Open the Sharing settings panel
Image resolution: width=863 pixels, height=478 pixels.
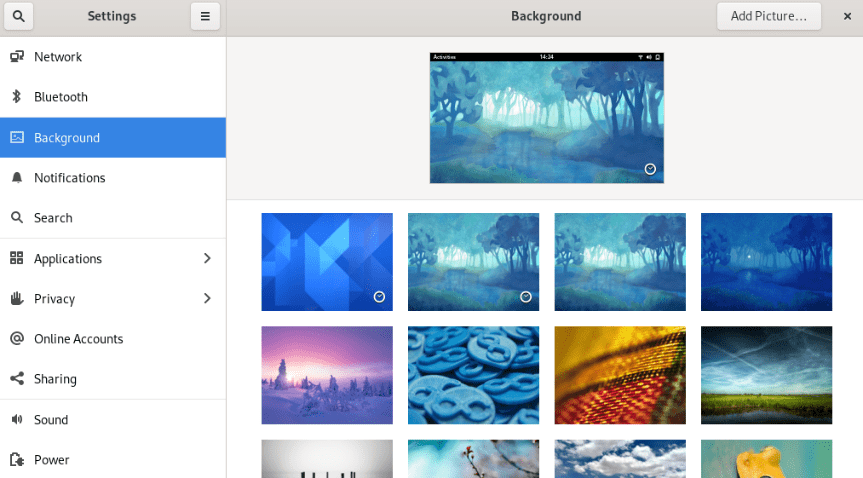click(113, 379)
